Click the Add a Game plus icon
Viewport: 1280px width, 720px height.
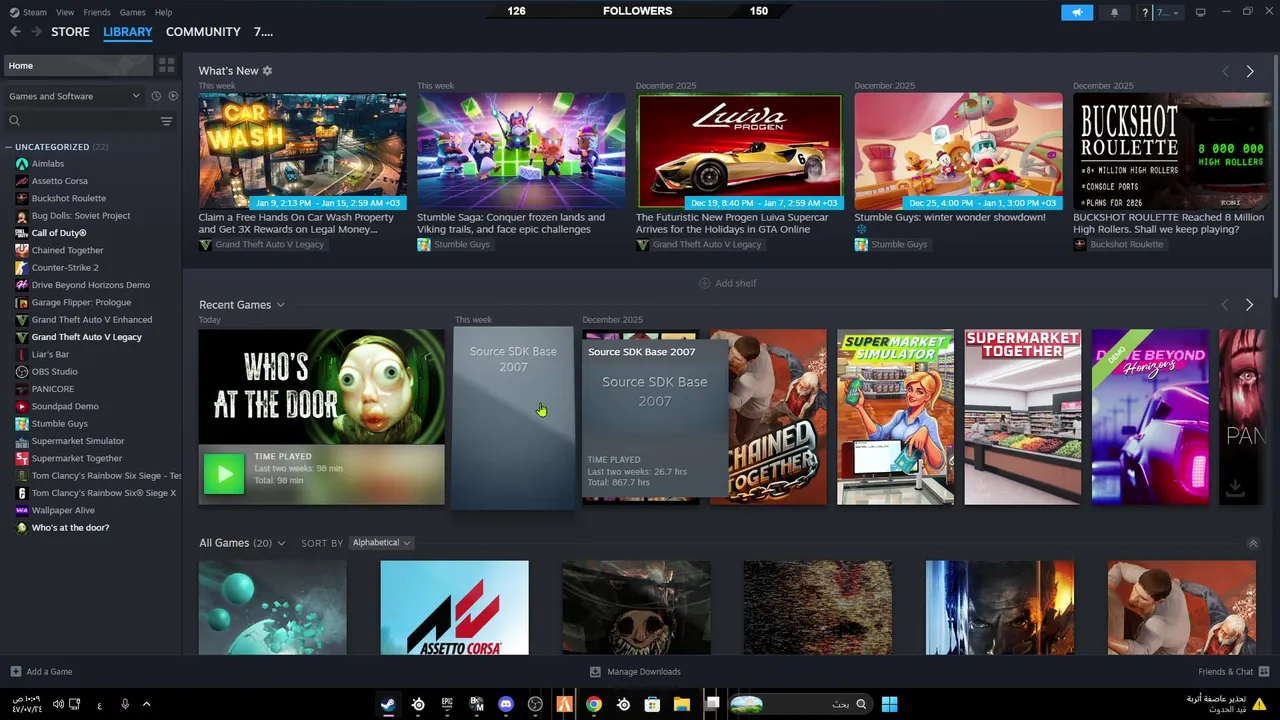[x=15, y=672]
